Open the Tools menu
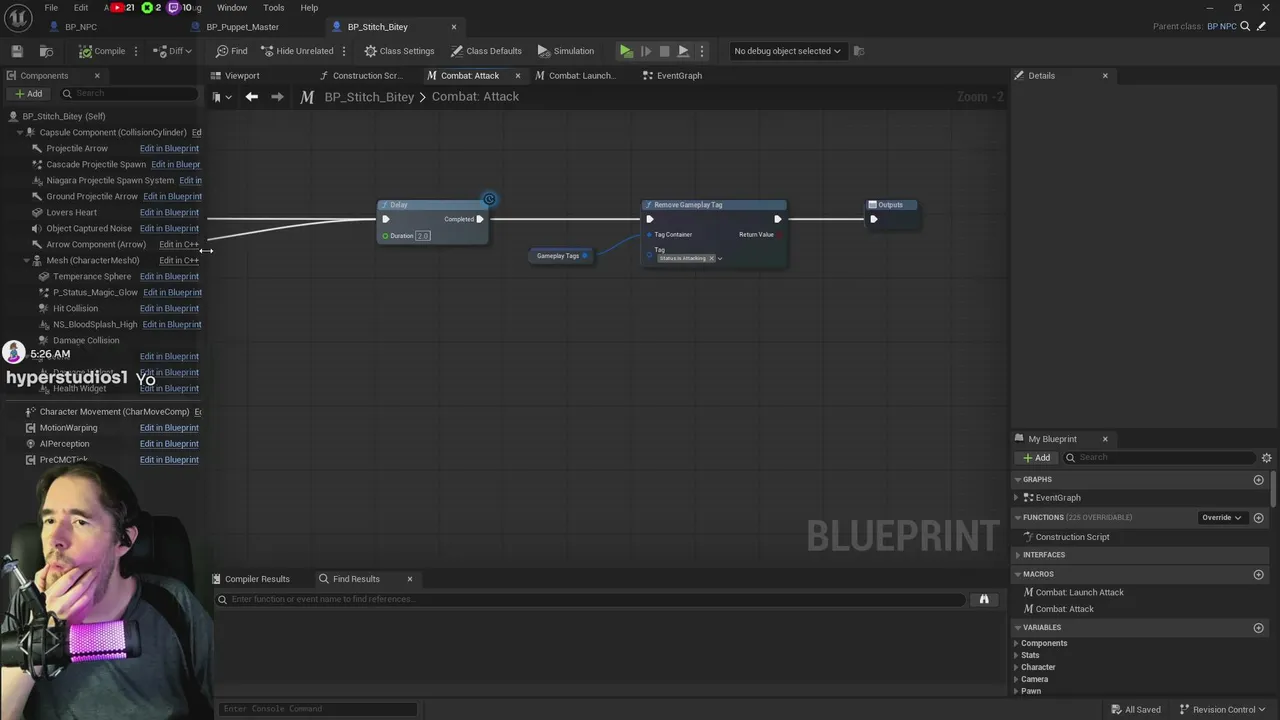1280x720 pixels. tap(274, 8)
